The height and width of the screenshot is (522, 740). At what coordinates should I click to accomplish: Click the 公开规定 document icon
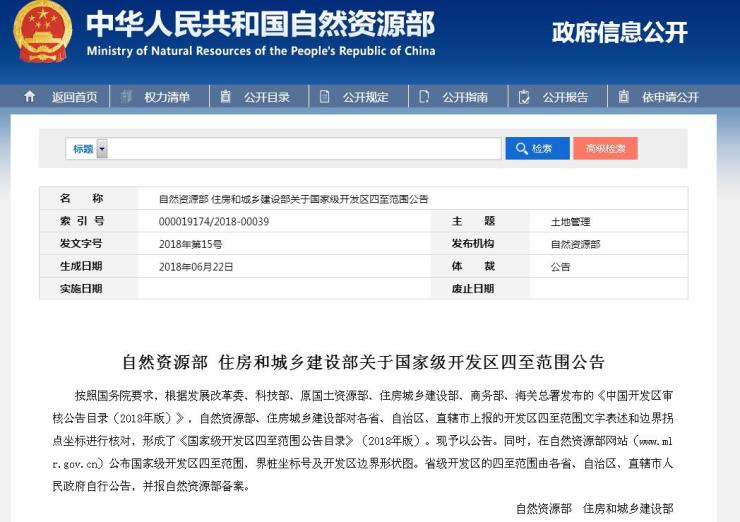click(x=325, y=97)
